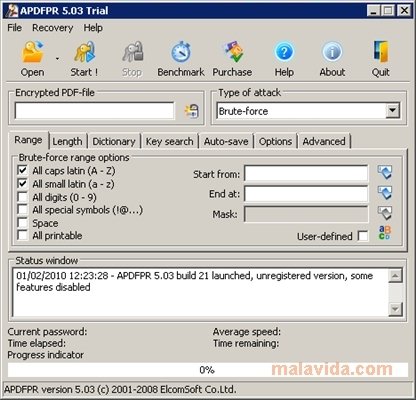Screen dimensions: 416x400
Task: Click icon next to Start from field
Action: click(x=385, y=172)
